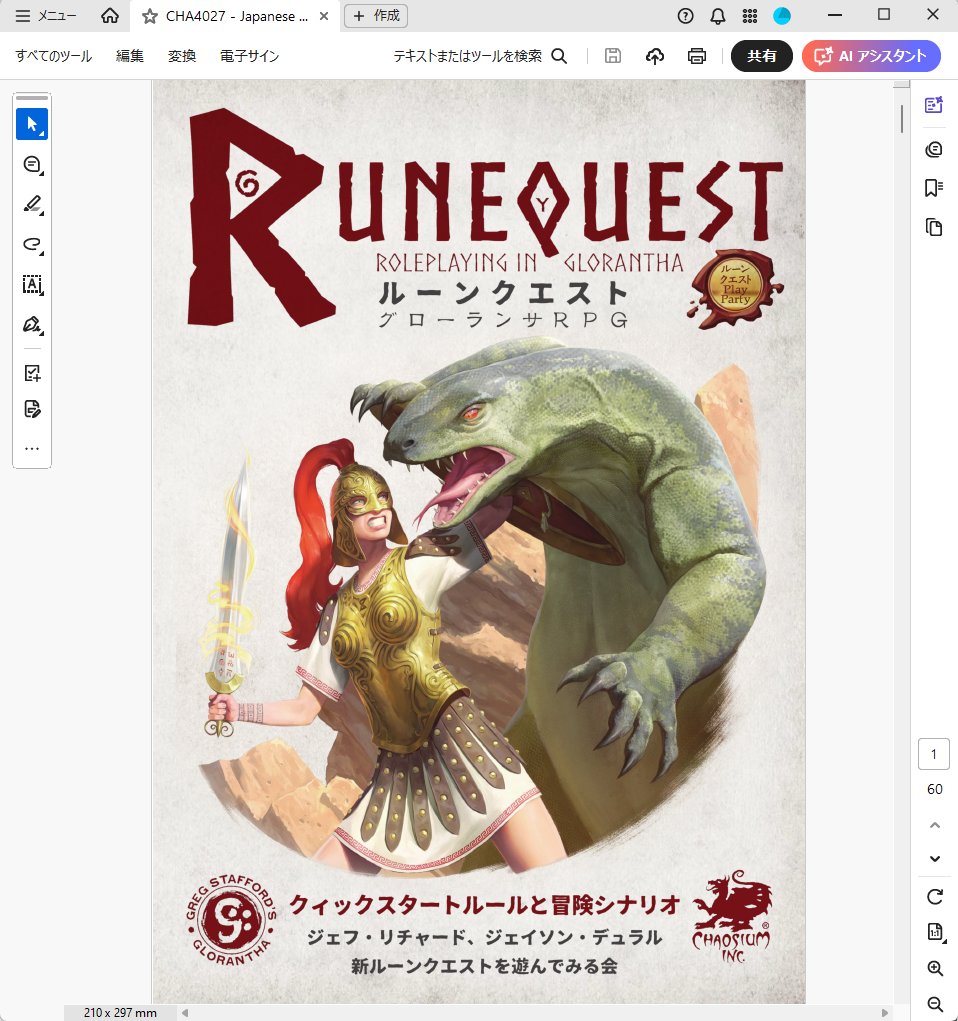958x1021 pixels.
Task: Select the highlighter tool
Action: click(x=32, y=204)
